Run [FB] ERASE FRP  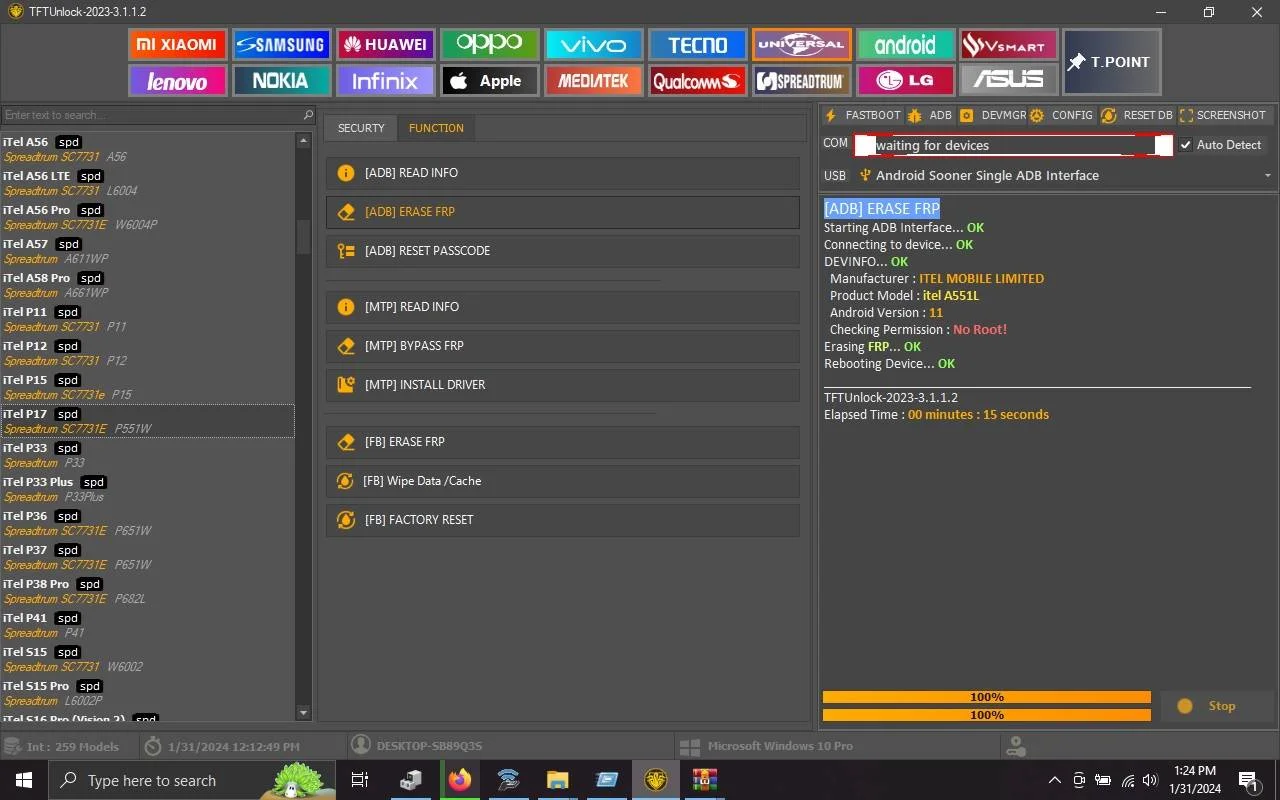point(562,442)
